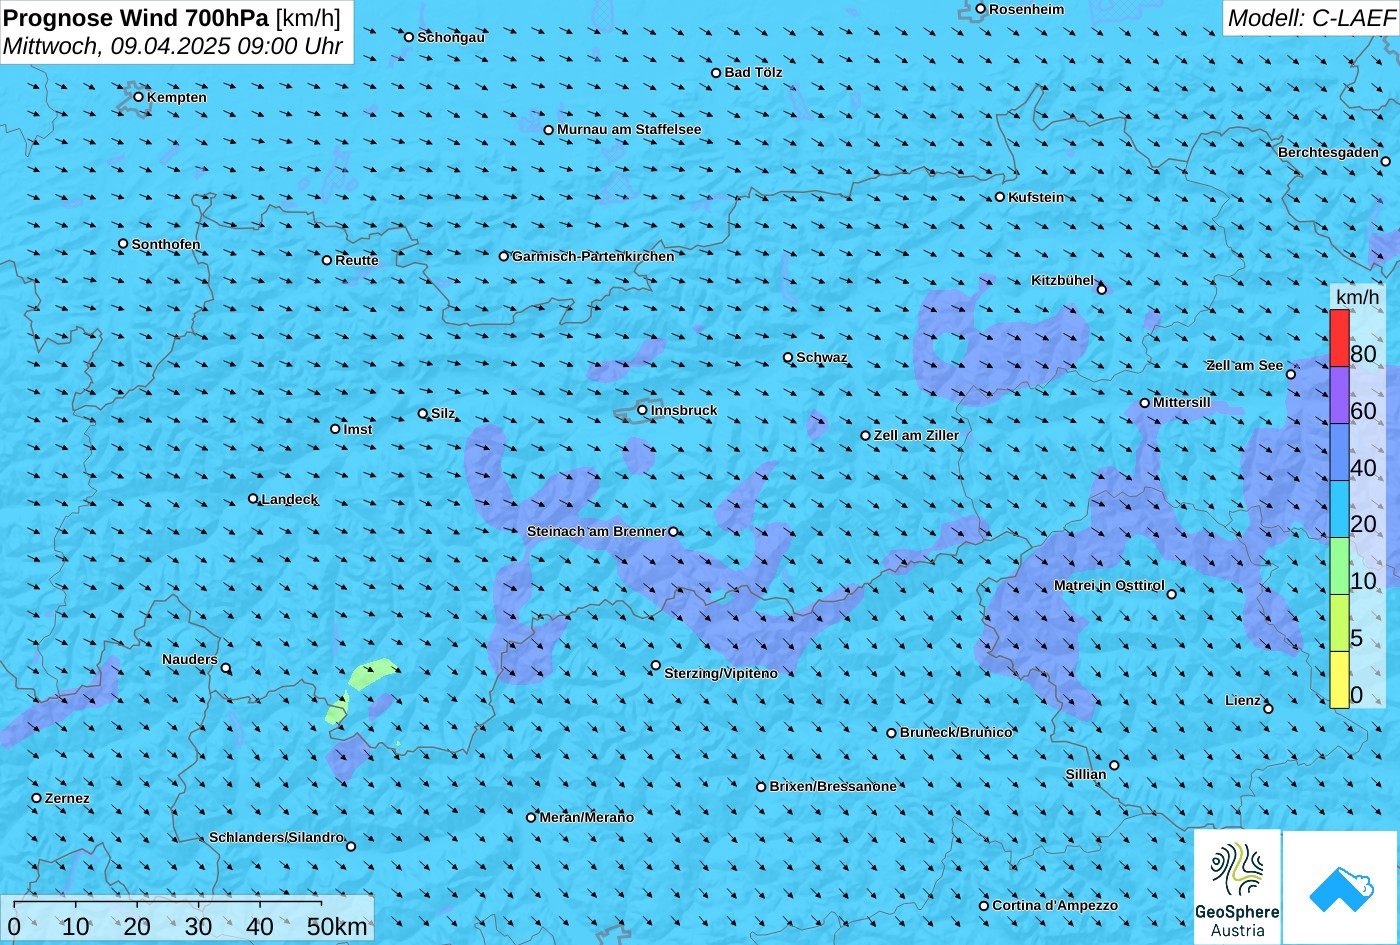Click the Reutte location marker
Screen dimensions: 1400x945
click(x=327, y=260)
